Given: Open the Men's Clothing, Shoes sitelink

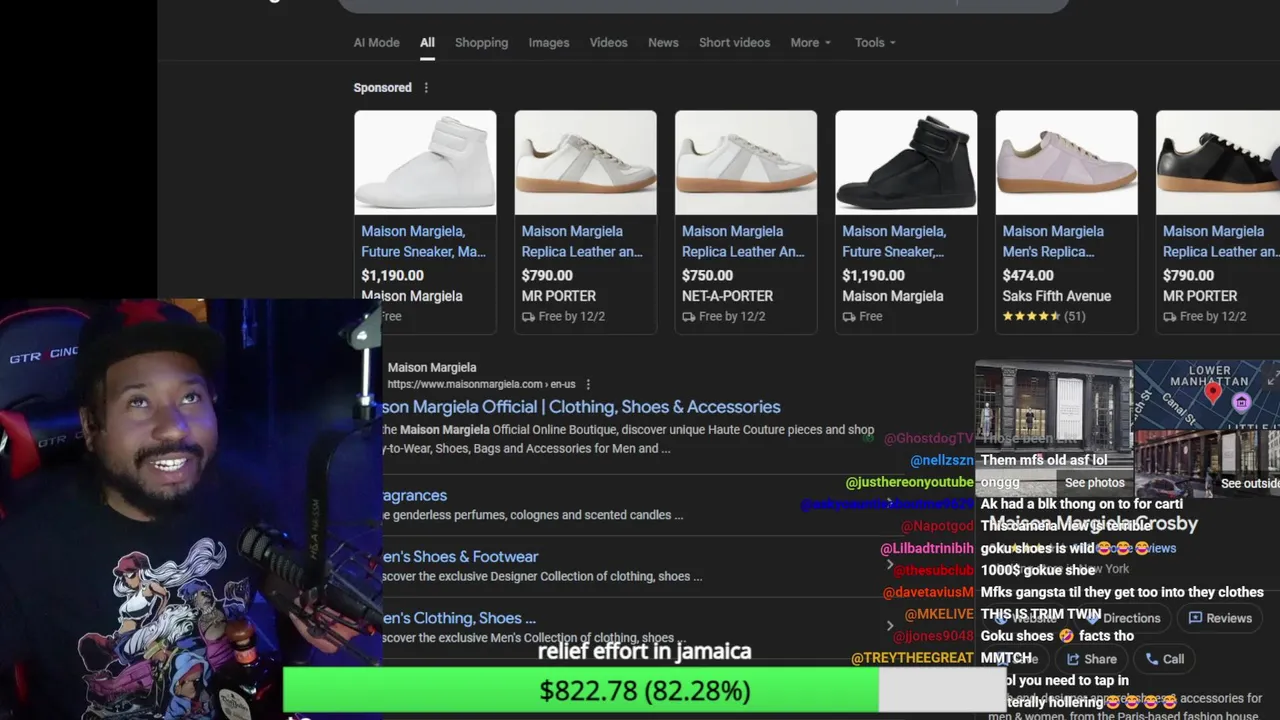Looking at the screenshot, I should (x=459, y=618).
